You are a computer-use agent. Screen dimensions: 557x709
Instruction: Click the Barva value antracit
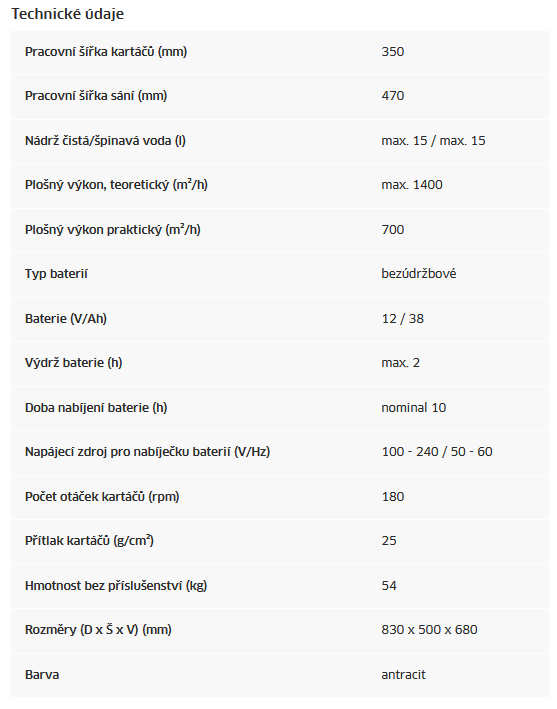403,675
